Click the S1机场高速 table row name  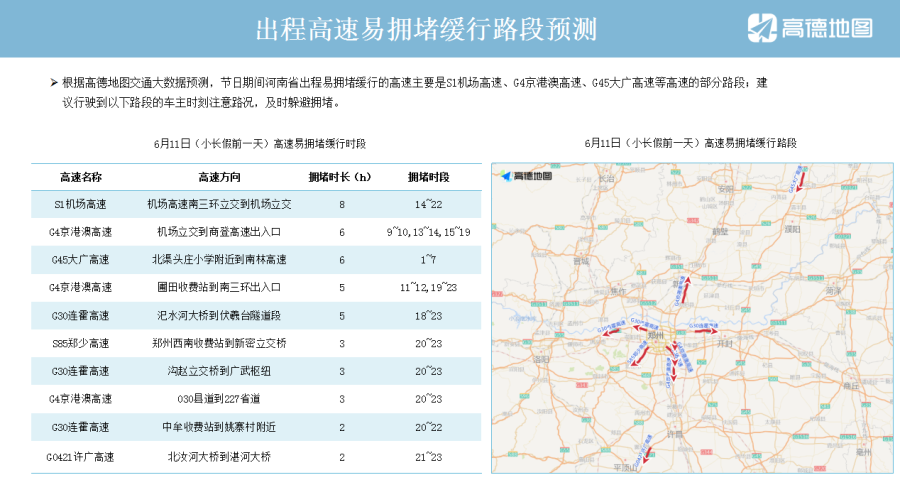tap(81, 204)
